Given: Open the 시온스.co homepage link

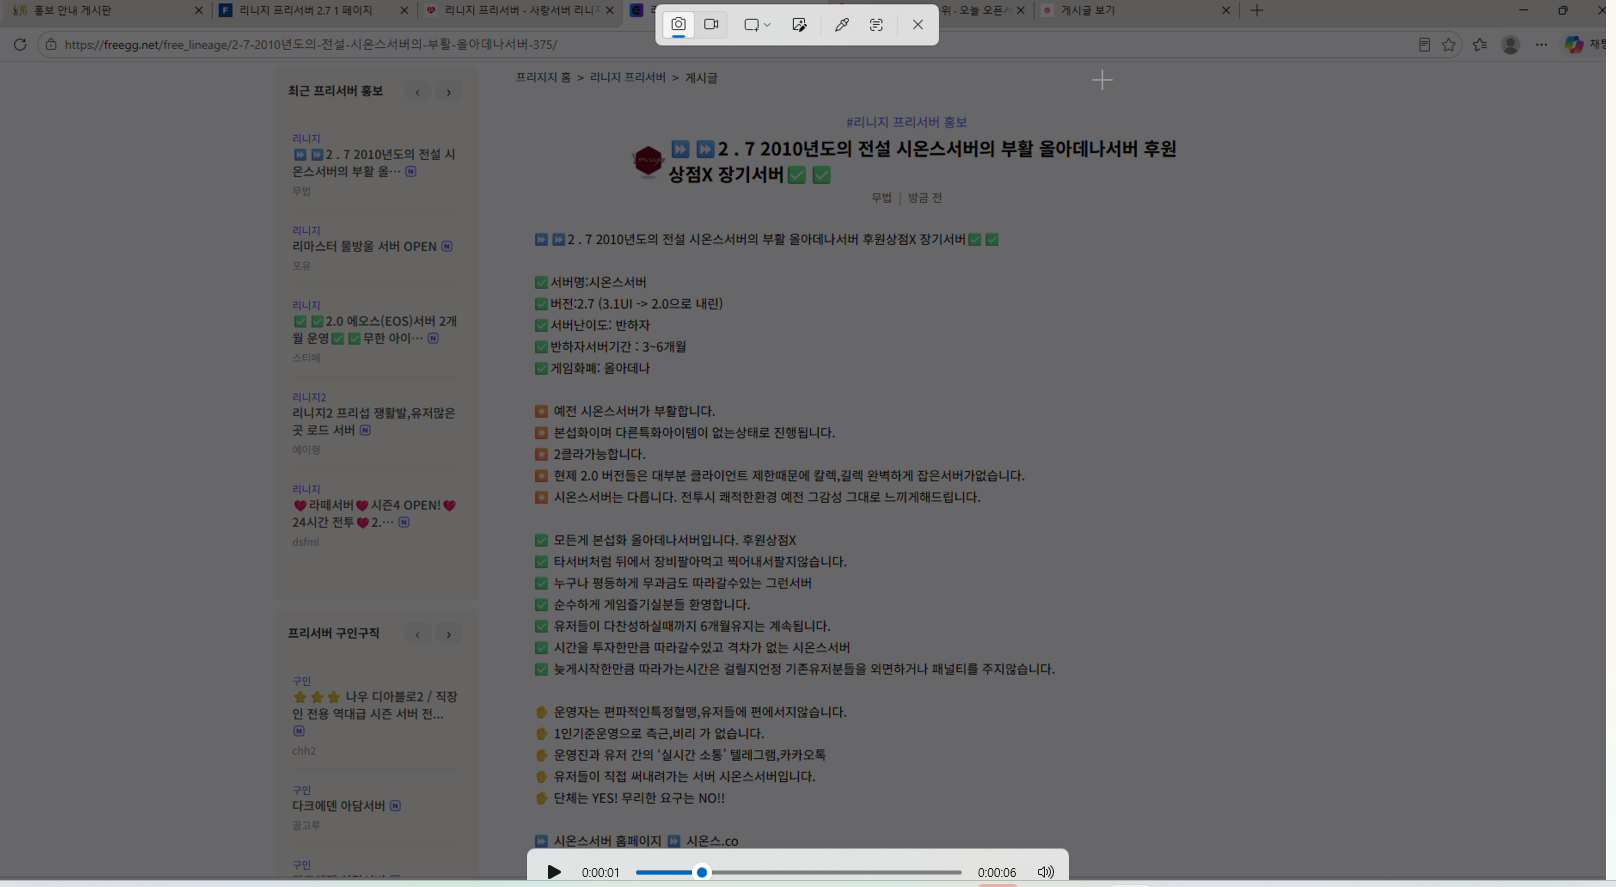Looking at the screenshot, I should [712, 841].
